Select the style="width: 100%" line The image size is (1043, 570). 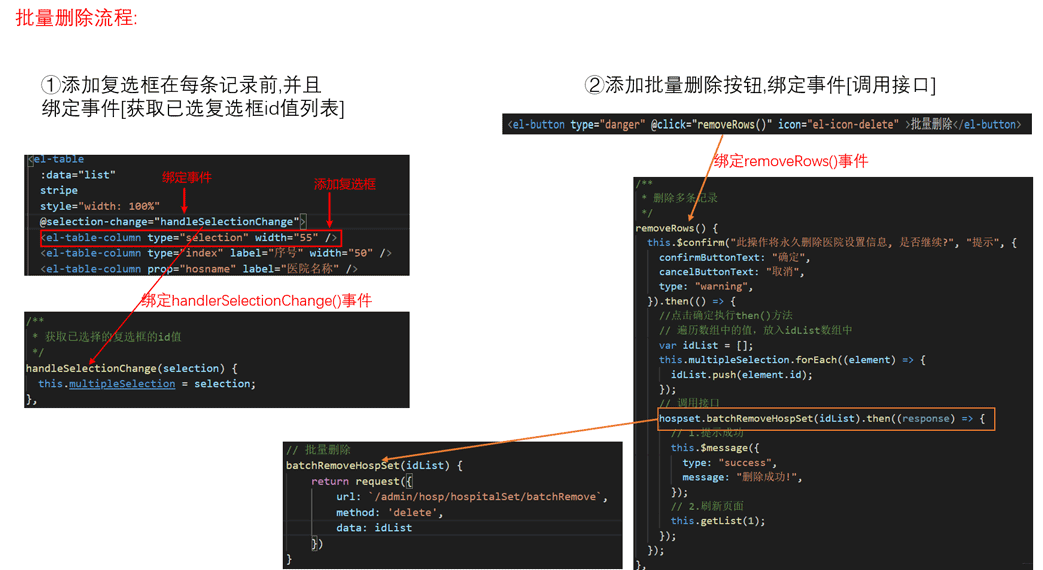(100, 206)
